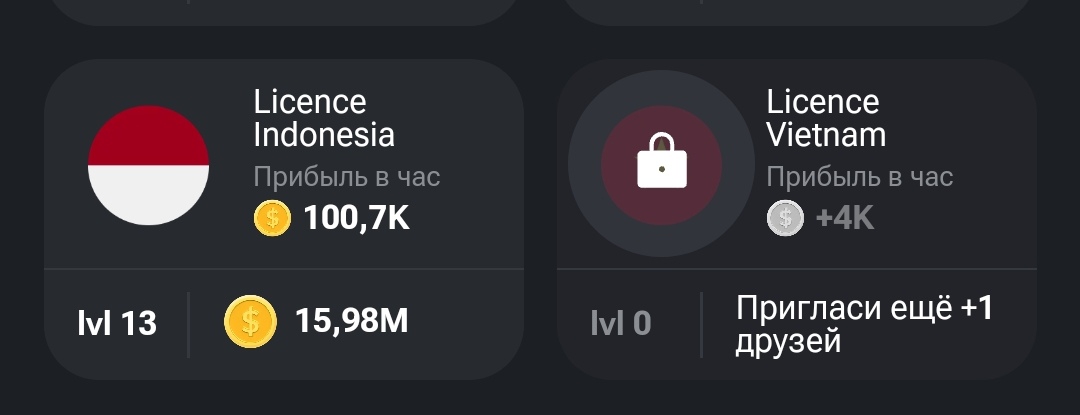
Task: Click the +4K hourly profit value
Action: coord(845,219)
